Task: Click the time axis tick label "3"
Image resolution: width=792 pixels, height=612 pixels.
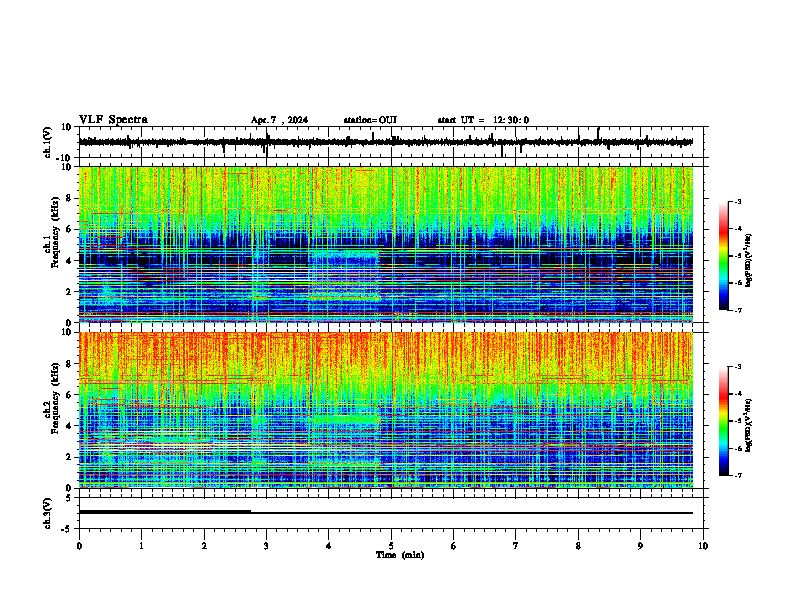Action: click(x=266, y=546)
